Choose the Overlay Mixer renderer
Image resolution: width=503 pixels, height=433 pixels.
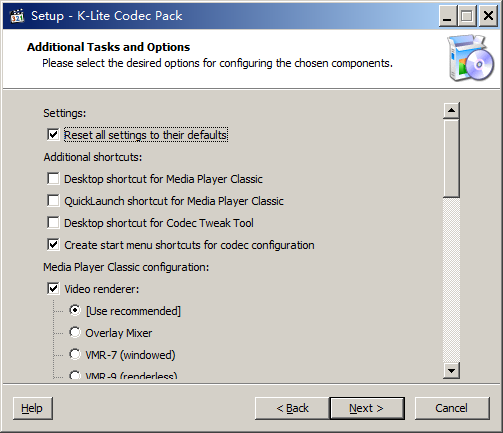coord(75,332)
